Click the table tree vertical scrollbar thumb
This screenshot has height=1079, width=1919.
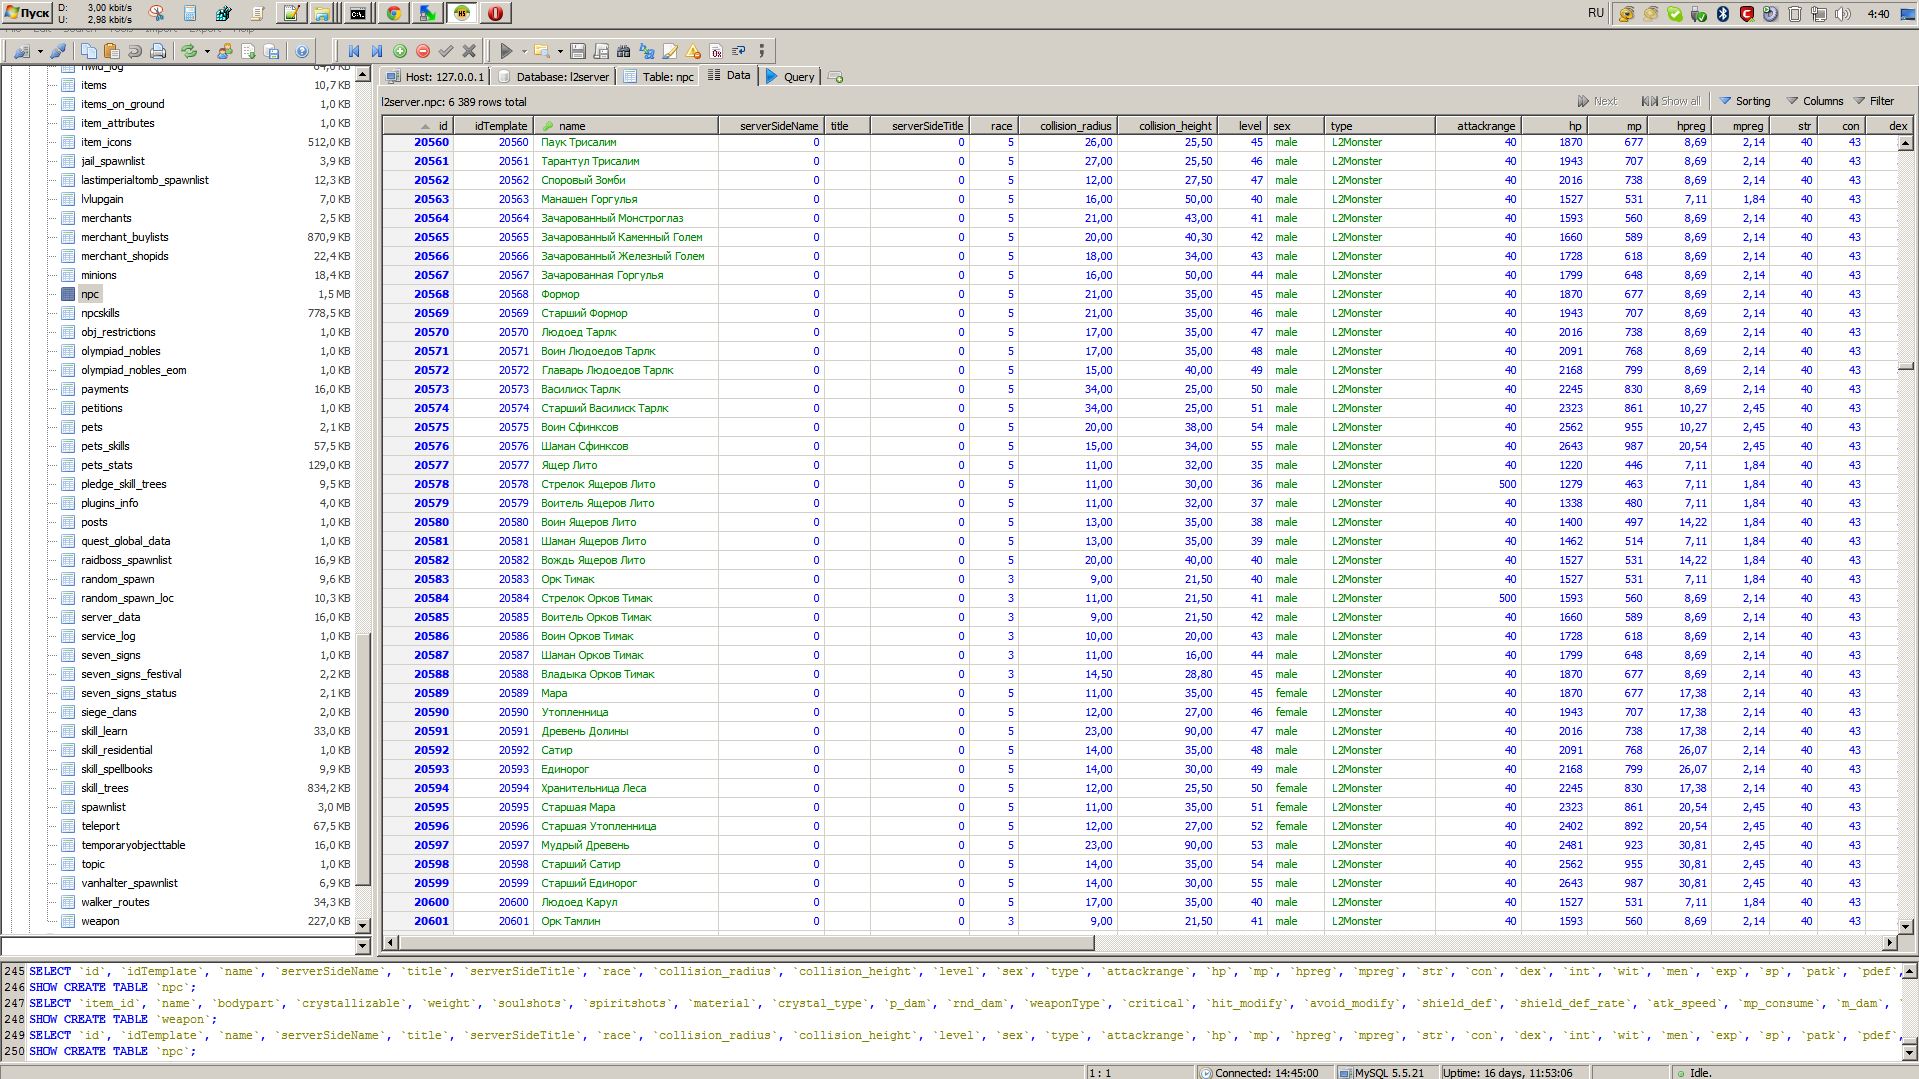click(363, 759)
